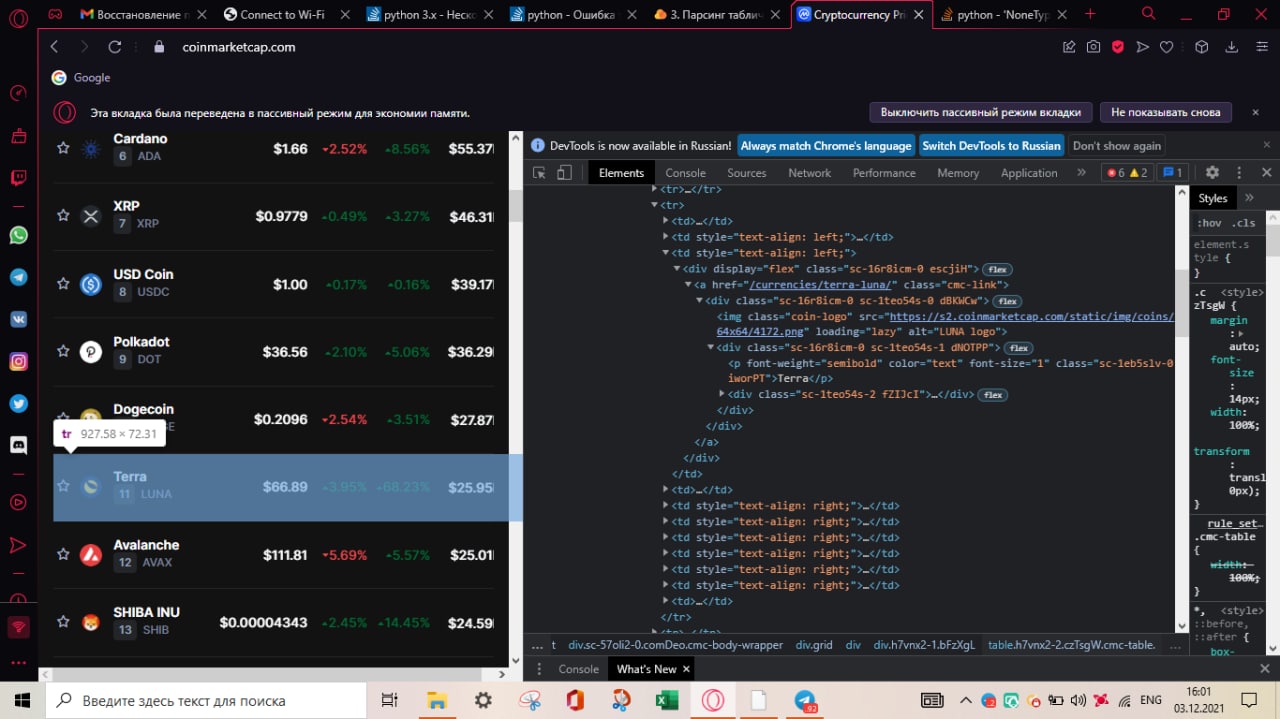Viewport: 1280px width, 719px height.
Task: Open the Twitch sidebar icon
Action: pyautogui.click(x=18, y=178)
